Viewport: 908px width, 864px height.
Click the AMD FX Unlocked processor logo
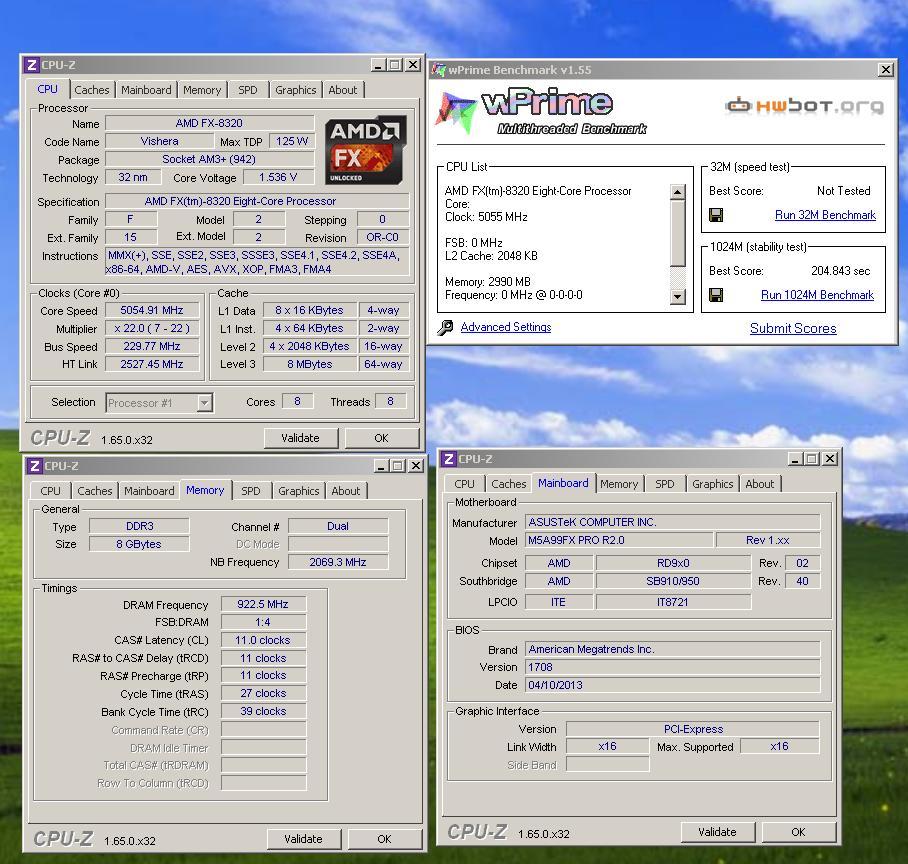coord(365,150)
